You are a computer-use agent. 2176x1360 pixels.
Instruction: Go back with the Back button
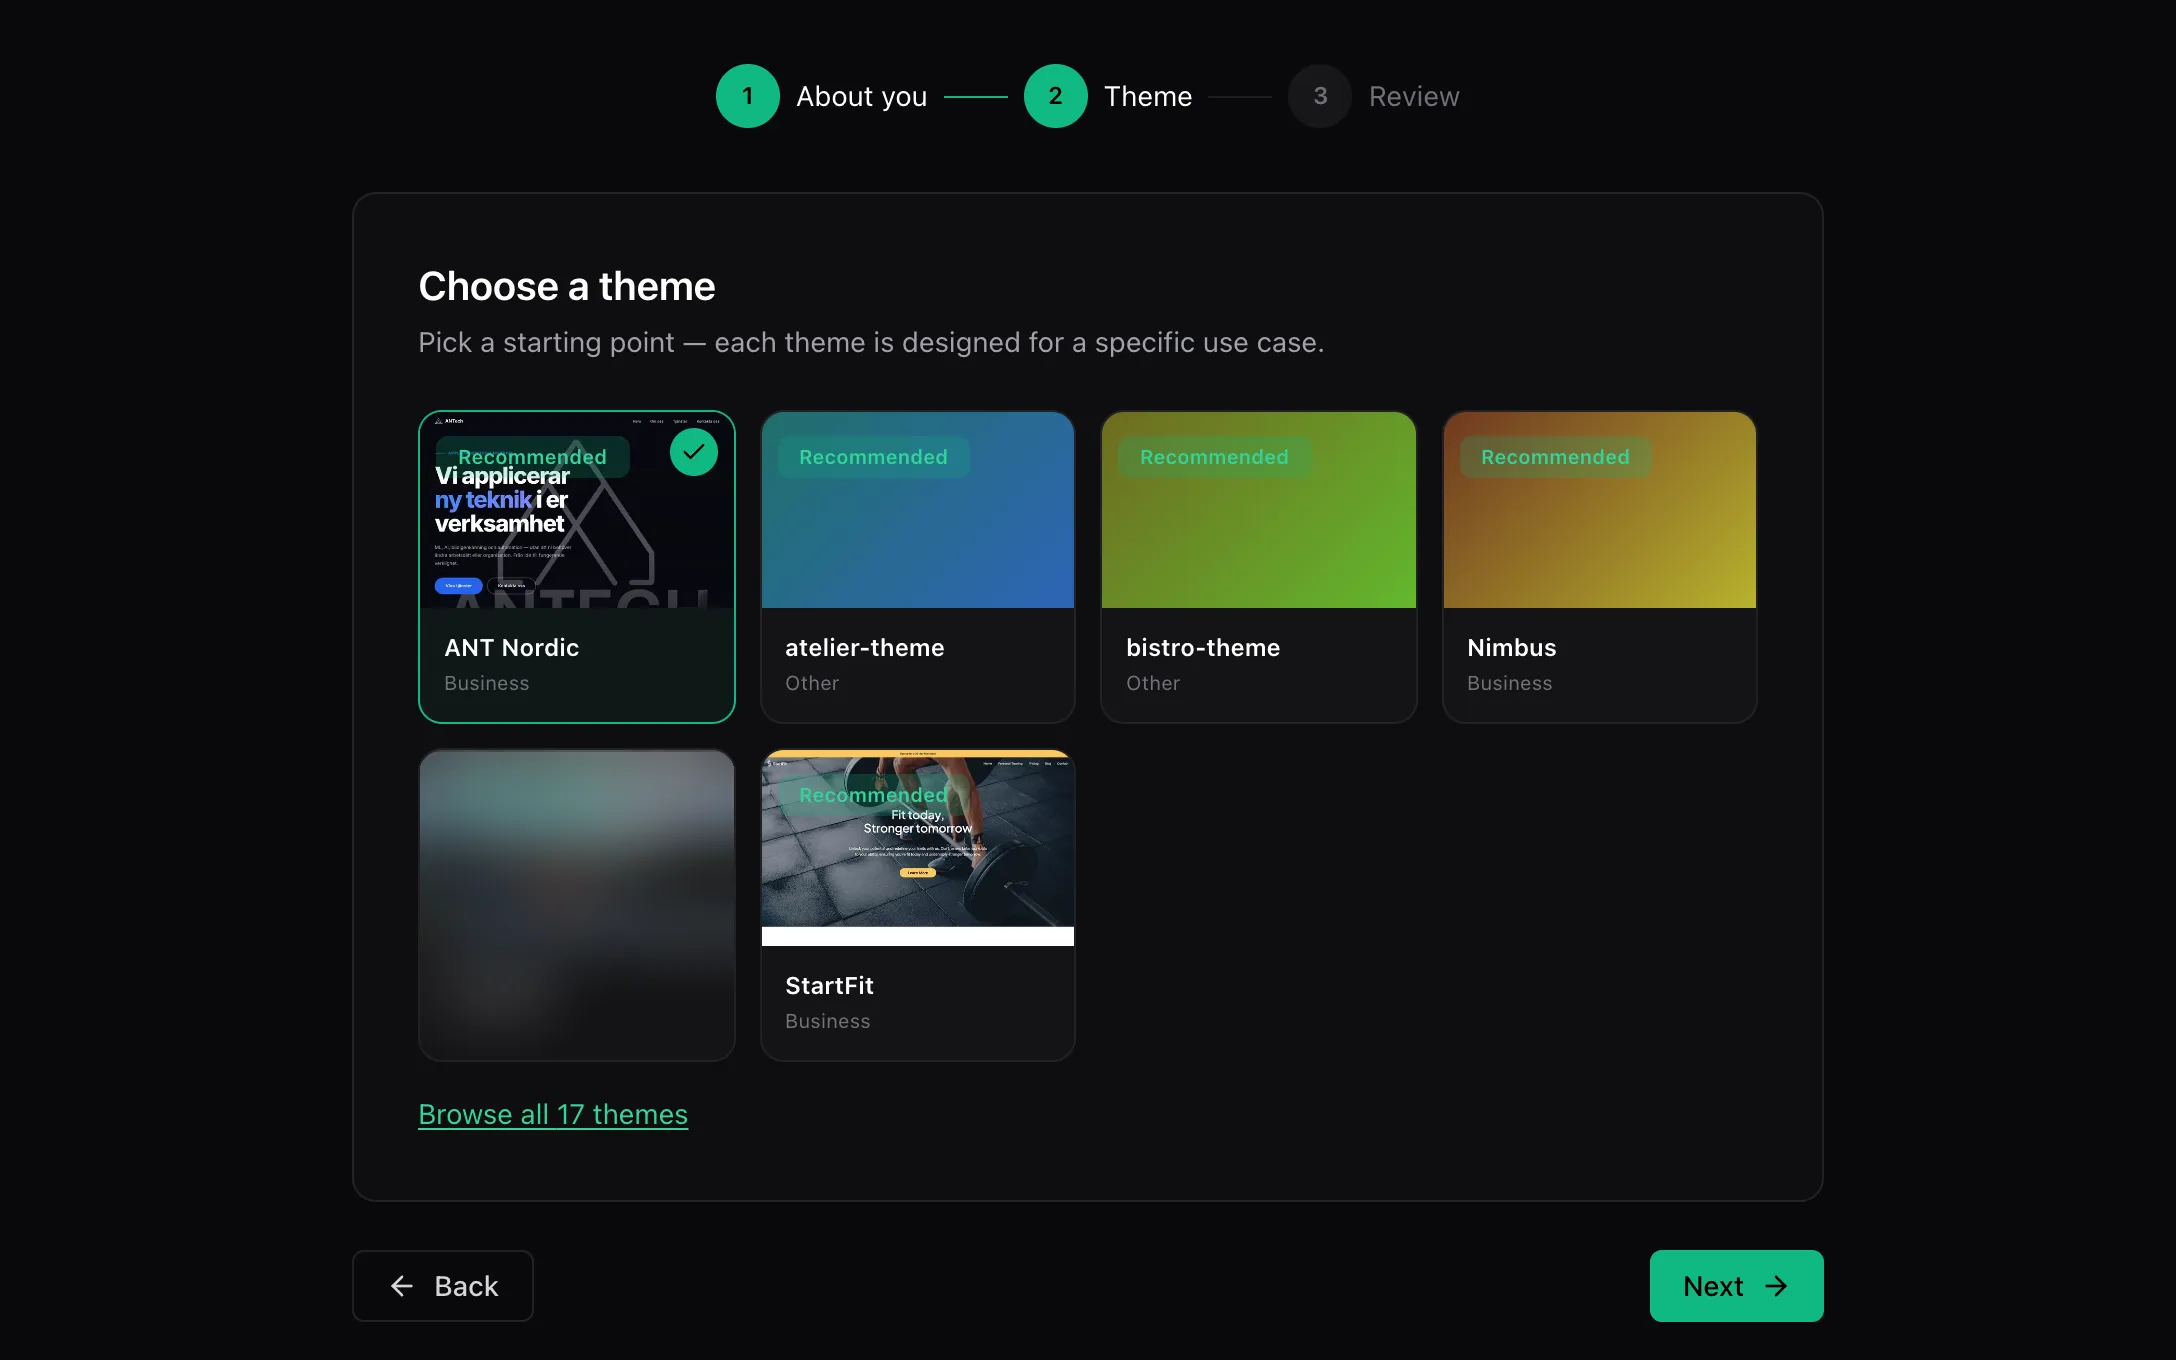443,1286
